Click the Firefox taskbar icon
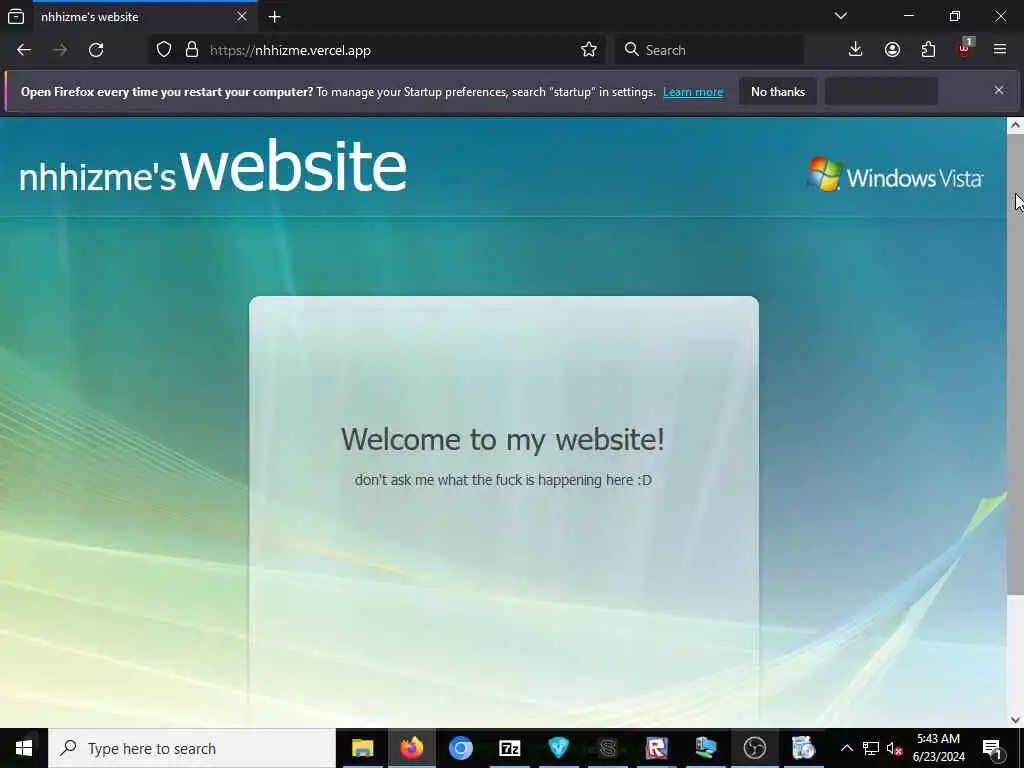The image size is (1024, 768). [x=411, y=748]
